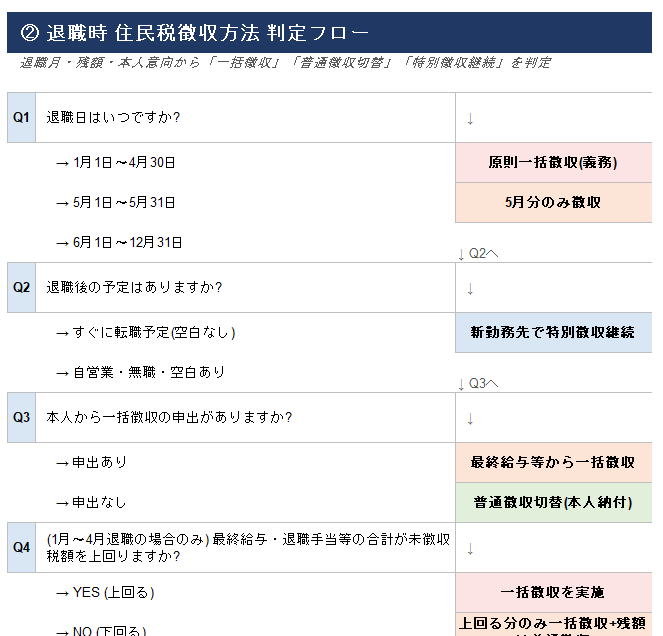Screen dimensions: 663x636
Task: Click the ↓ Q3へ pointer text
Action: pyautogui.click(x=478, y=384)
